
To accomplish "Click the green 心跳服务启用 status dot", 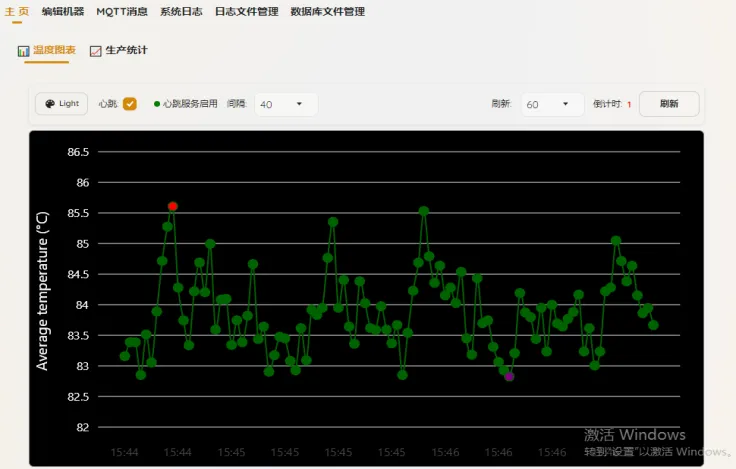I will (x=157, y=104).
